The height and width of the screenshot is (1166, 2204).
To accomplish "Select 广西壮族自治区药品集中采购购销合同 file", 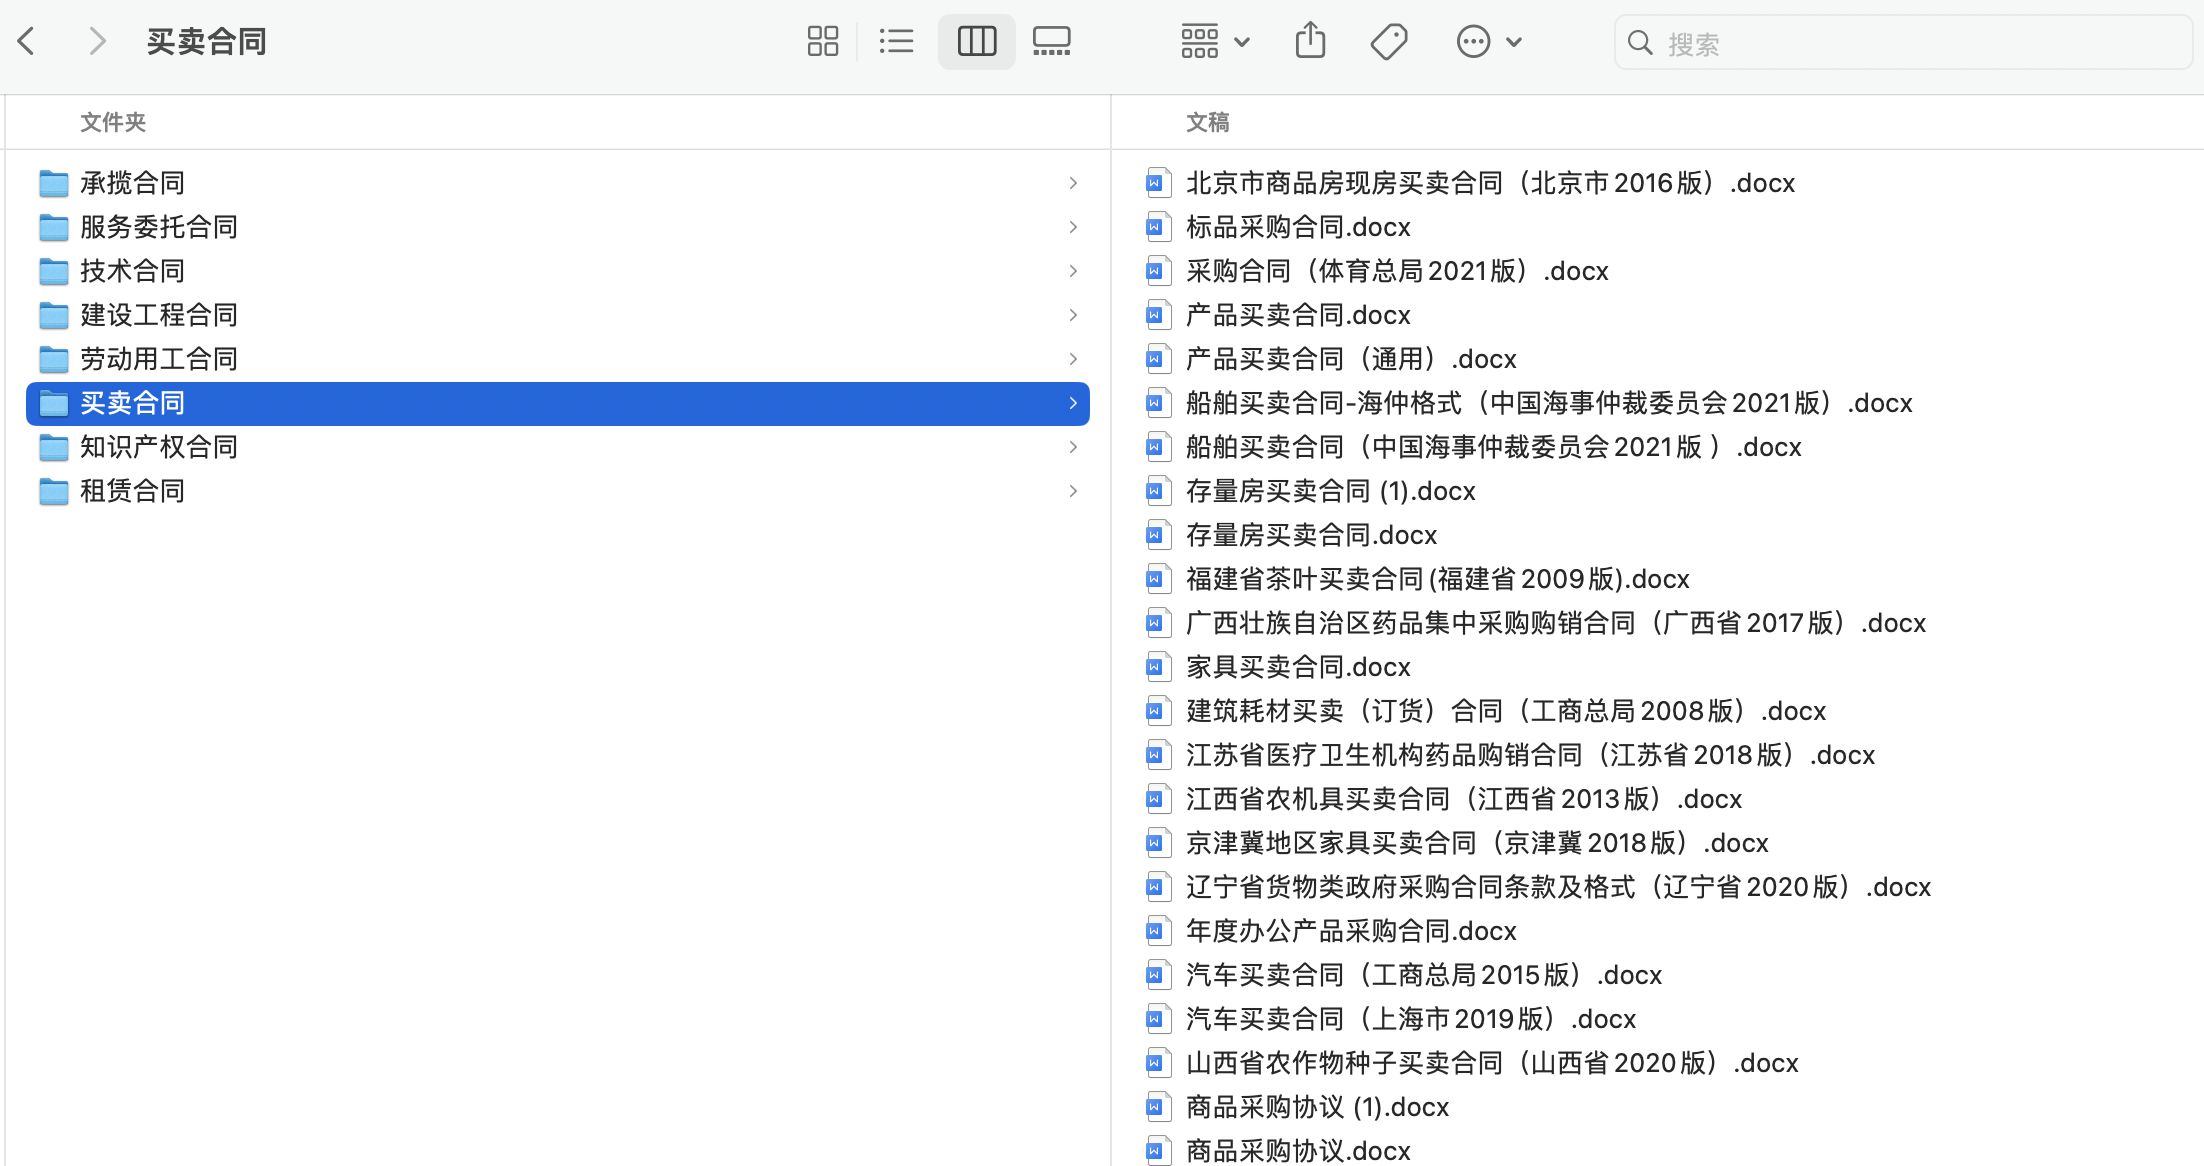I will [1556, 623].
